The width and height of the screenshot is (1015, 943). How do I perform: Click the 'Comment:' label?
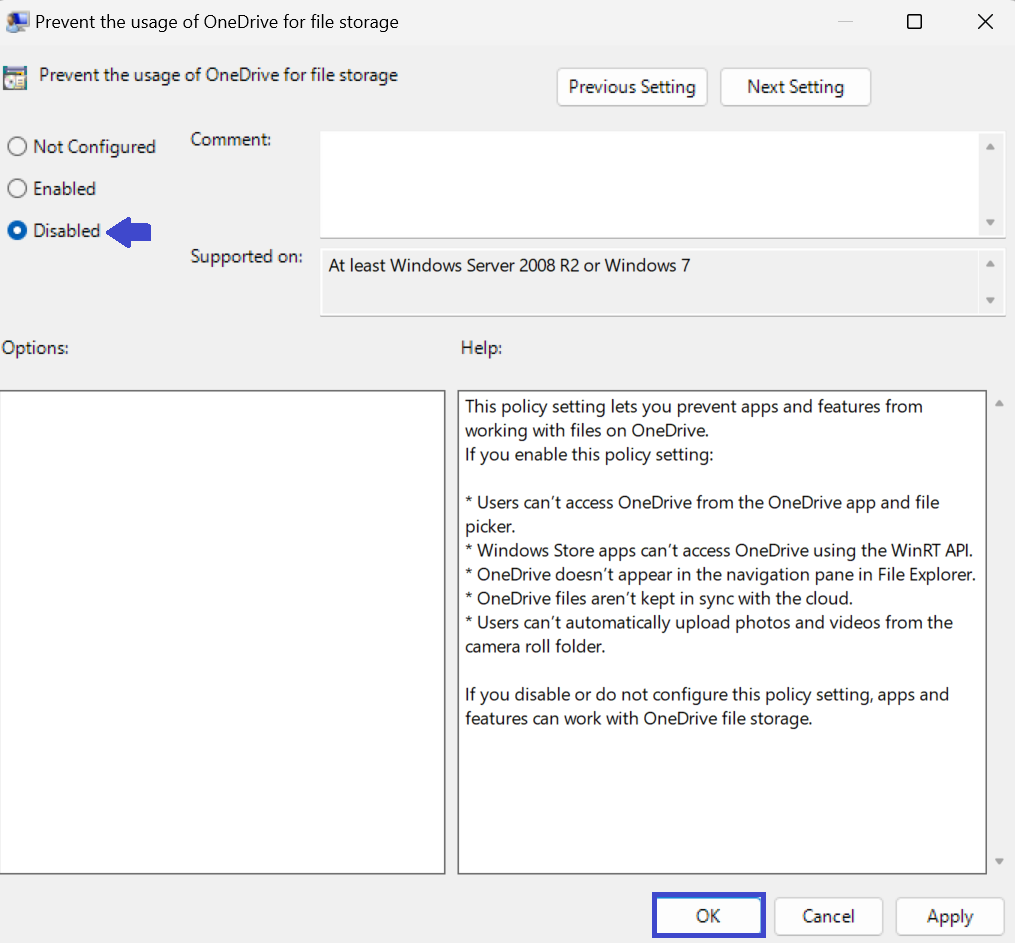230,139
